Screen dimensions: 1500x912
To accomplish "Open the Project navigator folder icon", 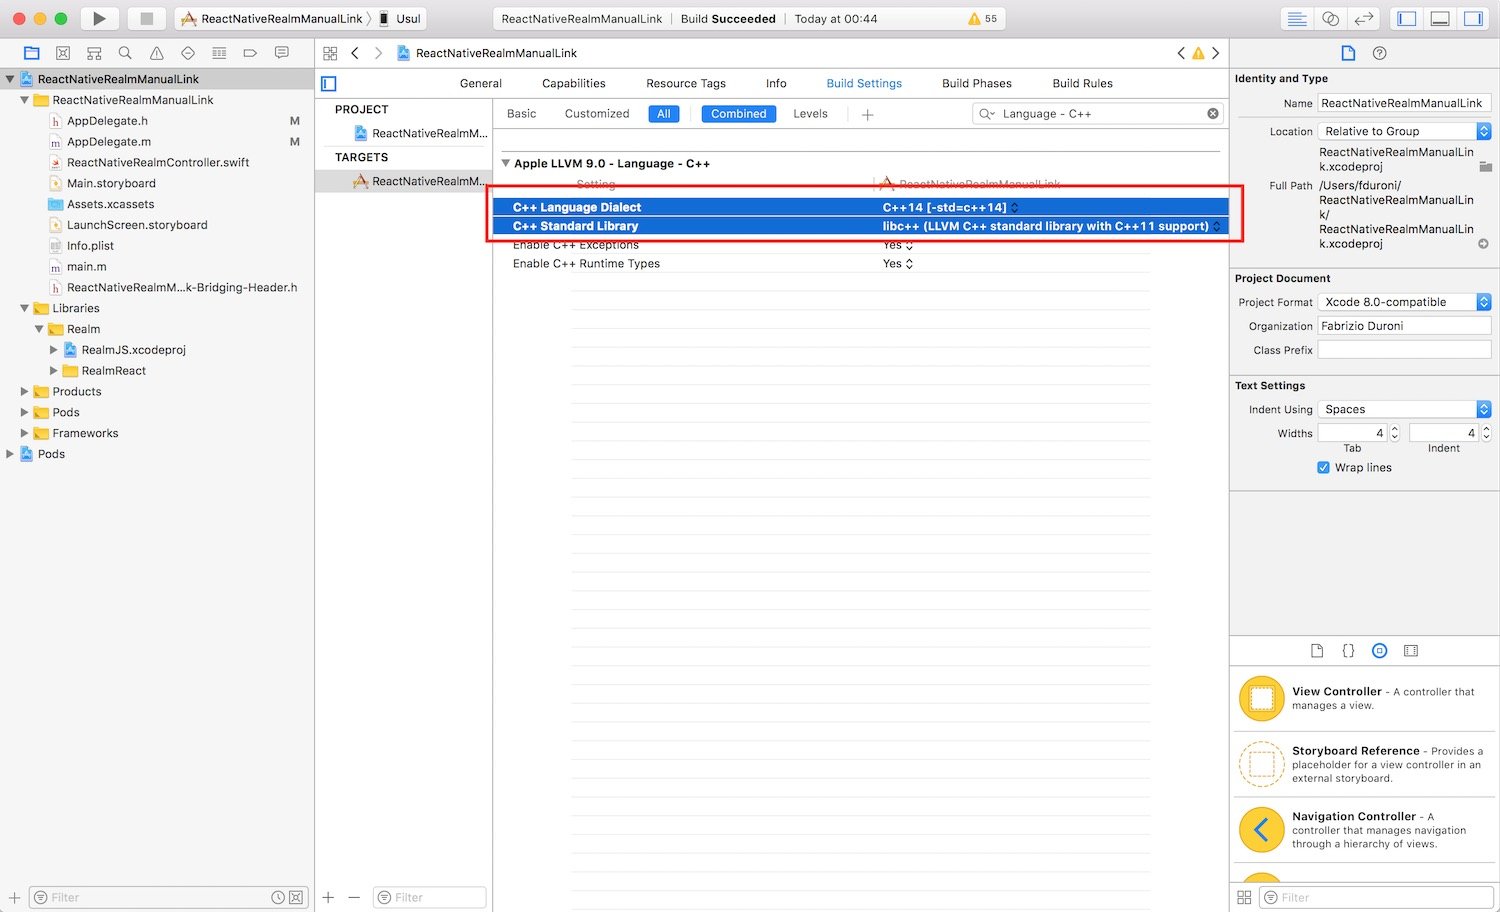I will [31, 53].
